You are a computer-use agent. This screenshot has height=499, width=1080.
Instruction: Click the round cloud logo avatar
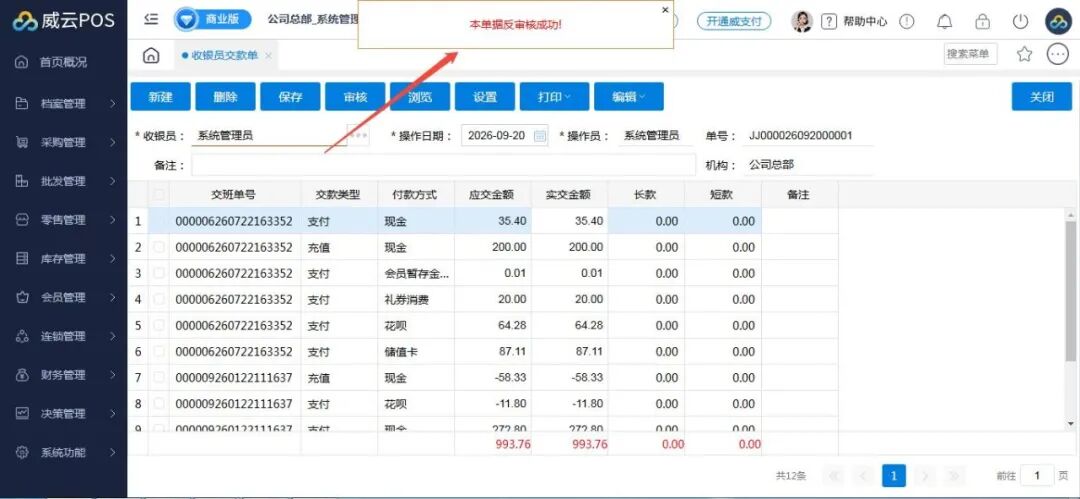coord(1057,21)
